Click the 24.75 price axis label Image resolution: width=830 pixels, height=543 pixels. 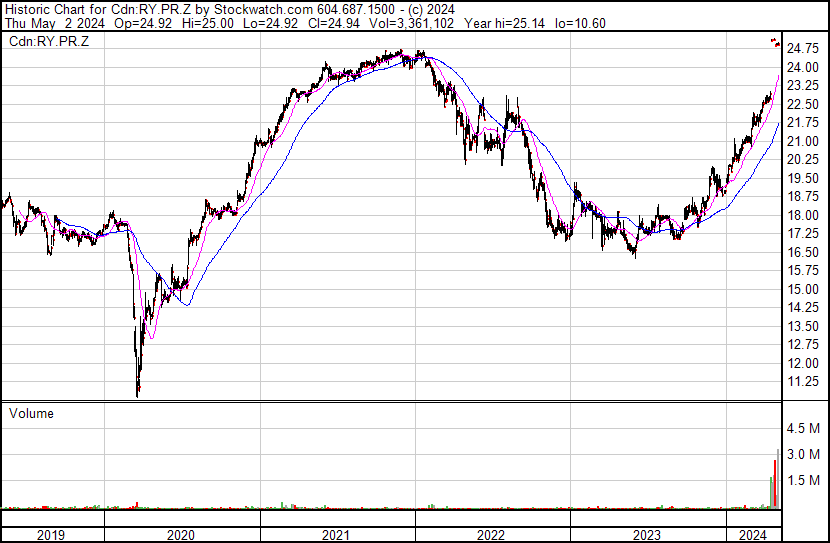[x=803, y=49]
